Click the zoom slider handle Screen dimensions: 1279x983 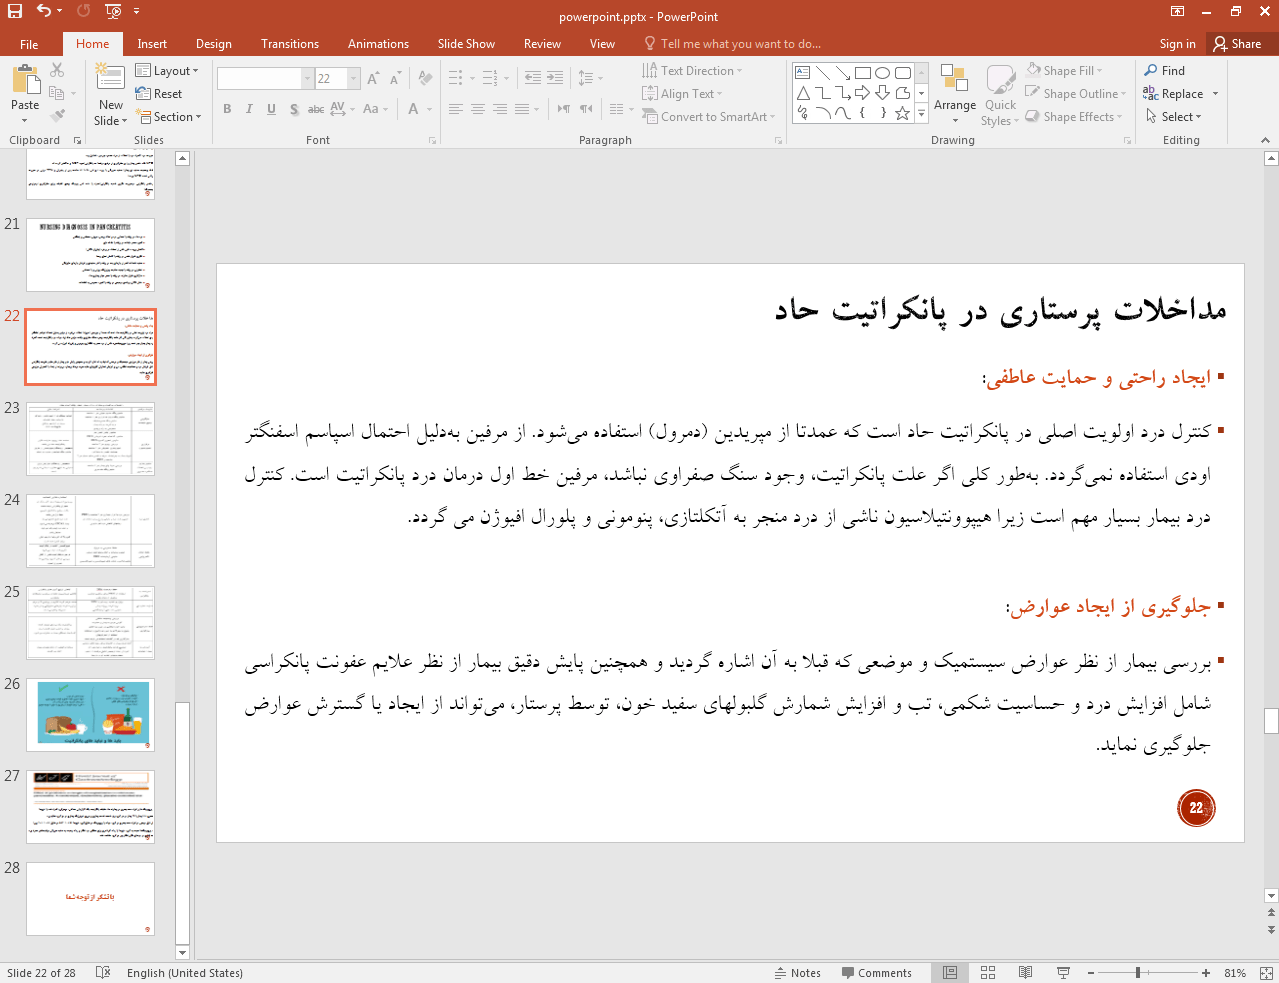1138,973
